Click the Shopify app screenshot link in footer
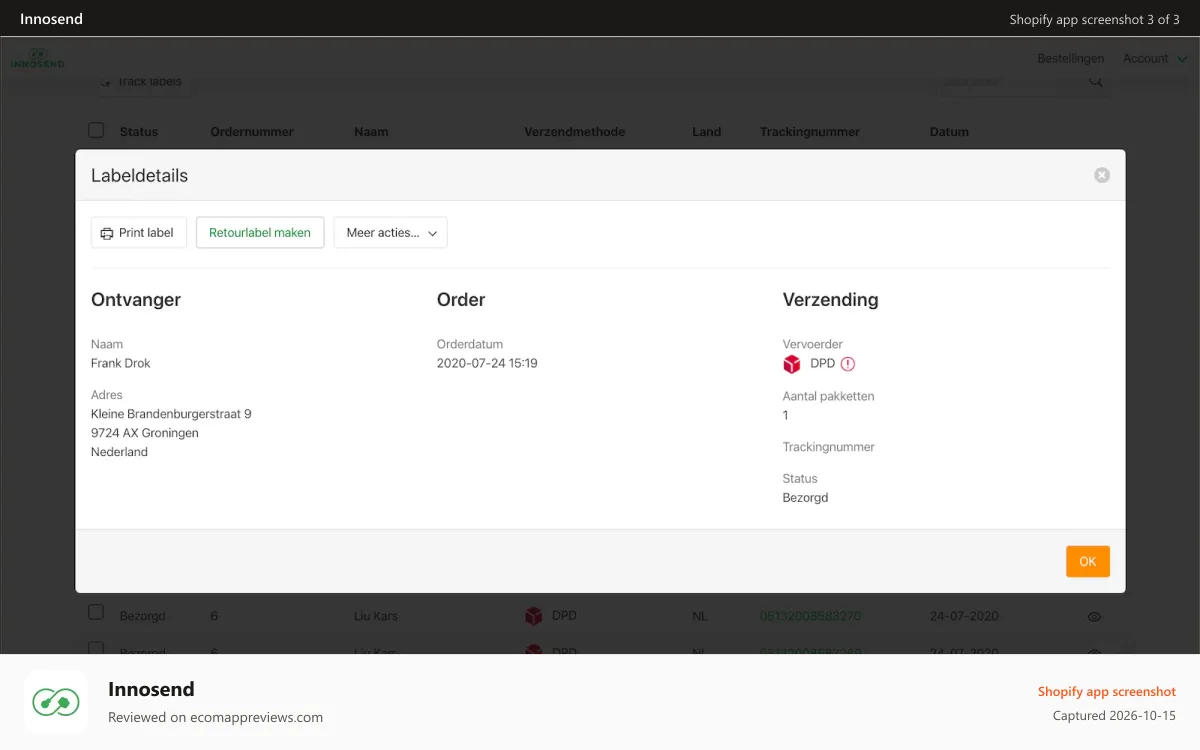 point(1107,691)
